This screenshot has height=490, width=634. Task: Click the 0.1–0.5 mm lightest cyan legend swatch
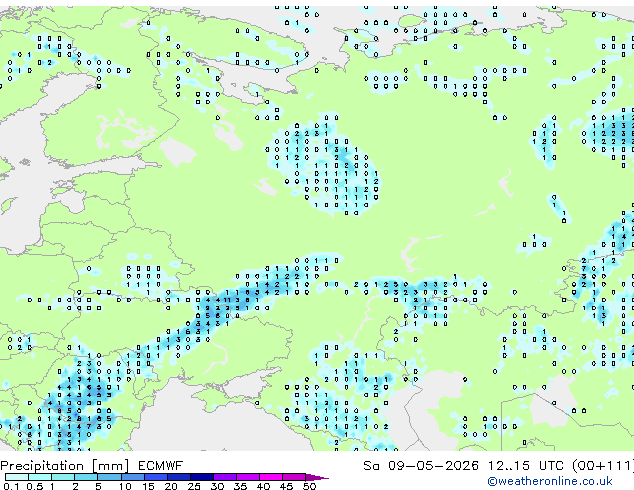pyautogui.click(x=17, y=477)
